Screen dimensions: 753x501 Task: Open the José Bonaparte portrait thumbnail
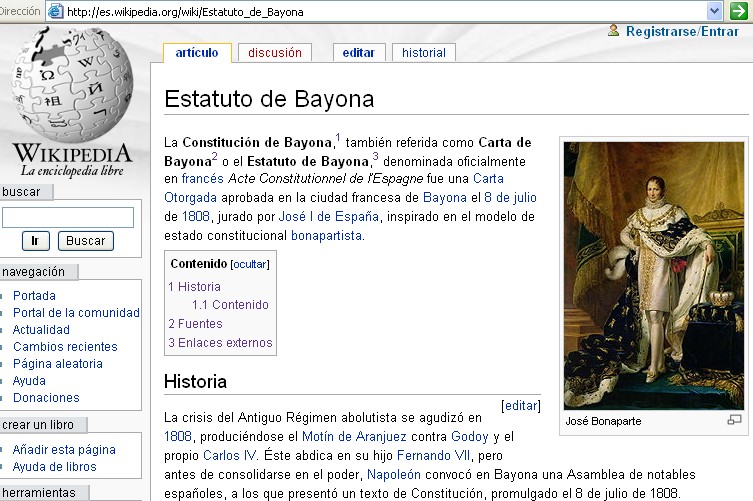(654, 275)
